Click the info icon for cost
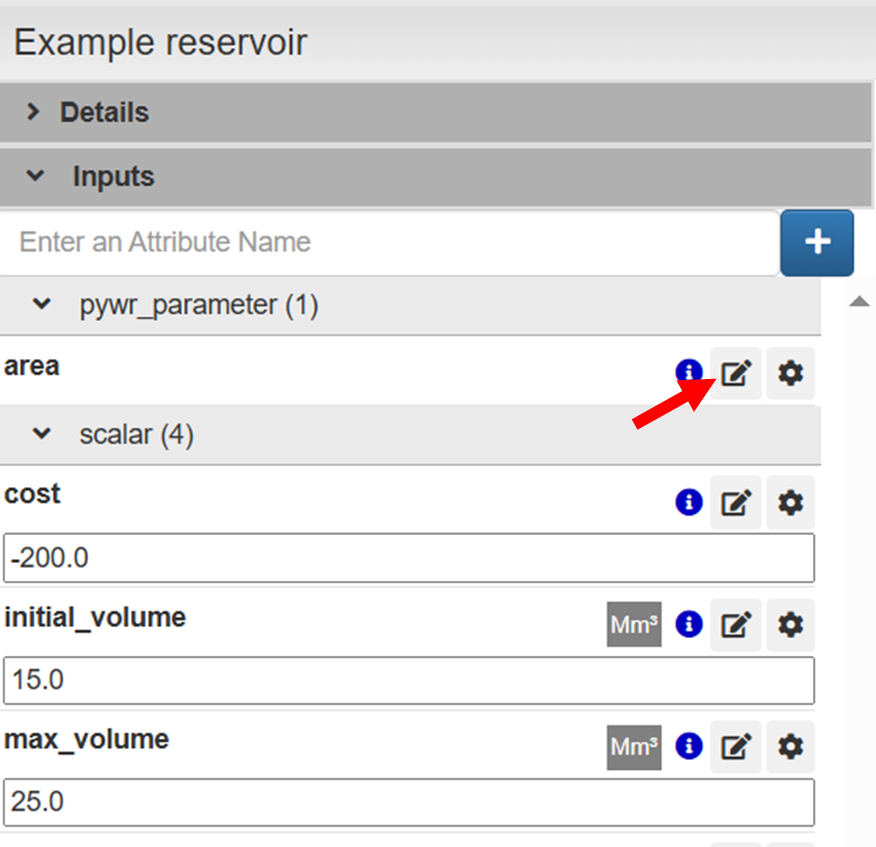Screen dimensions: 876x847 pyautogui.click(x=689, y=502)
